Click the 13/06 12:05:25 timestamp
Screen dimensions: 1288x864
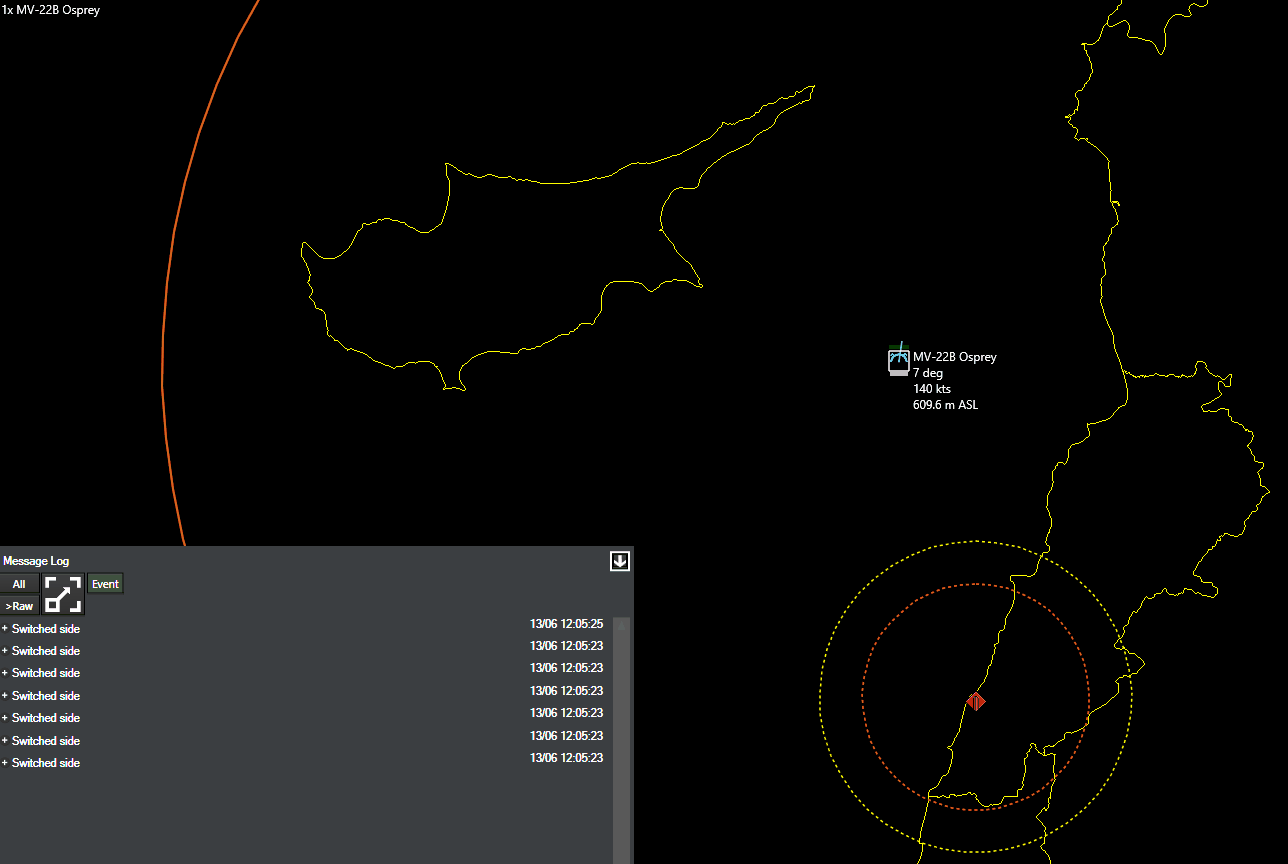pyautogui.click(x=566, y=624)
